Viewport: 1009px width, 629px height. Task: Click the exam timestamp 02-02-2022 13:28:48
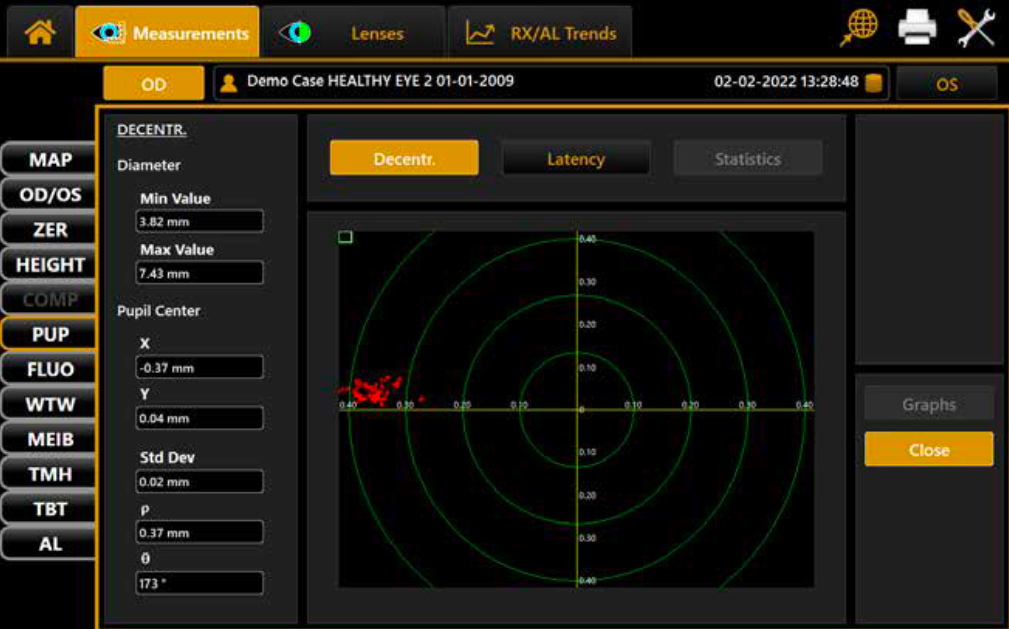click(786, 82)
